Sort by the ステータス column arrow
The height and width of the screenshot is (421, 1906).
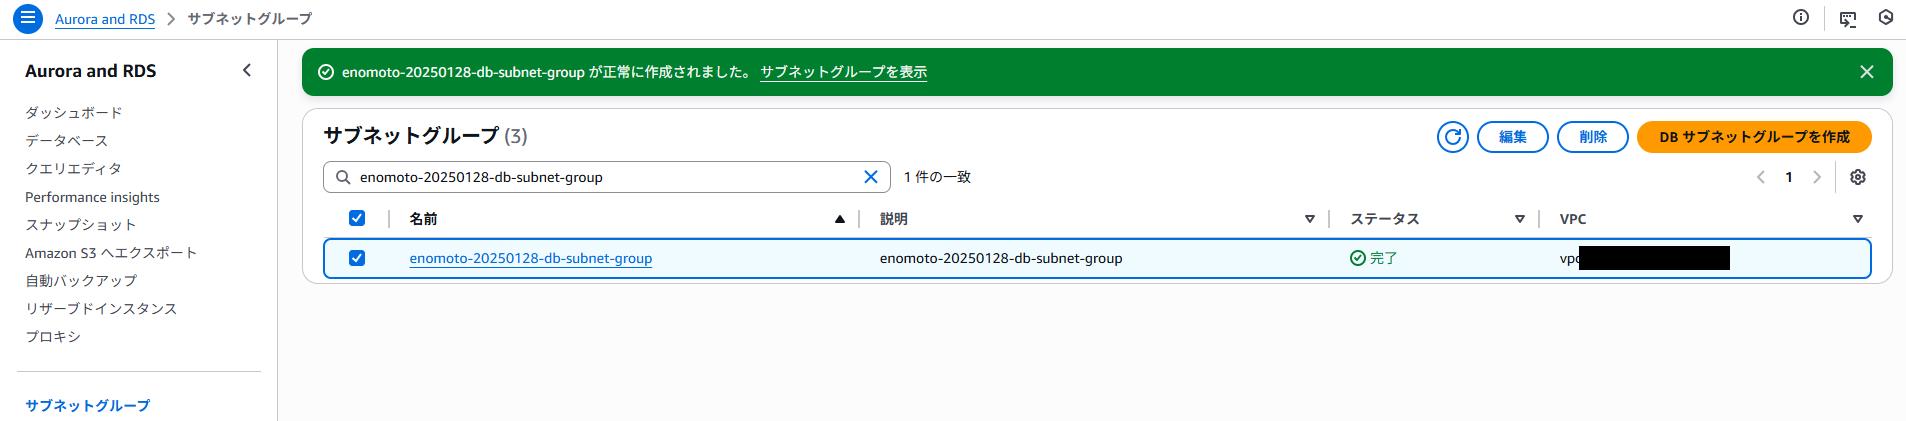[x=1520, y=219]
